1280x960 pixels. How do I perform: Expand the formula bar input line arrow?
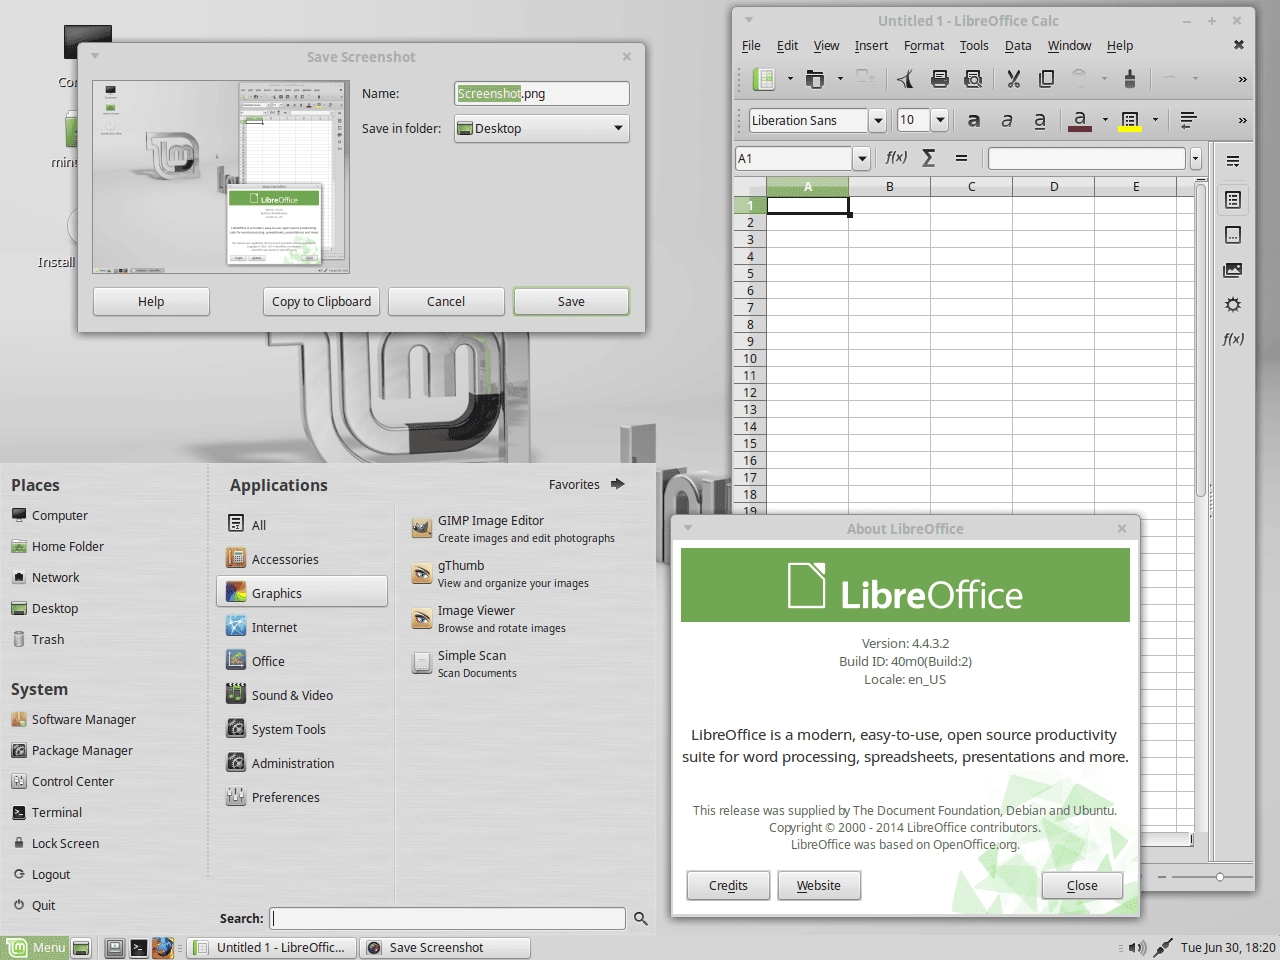[1195, 158]
